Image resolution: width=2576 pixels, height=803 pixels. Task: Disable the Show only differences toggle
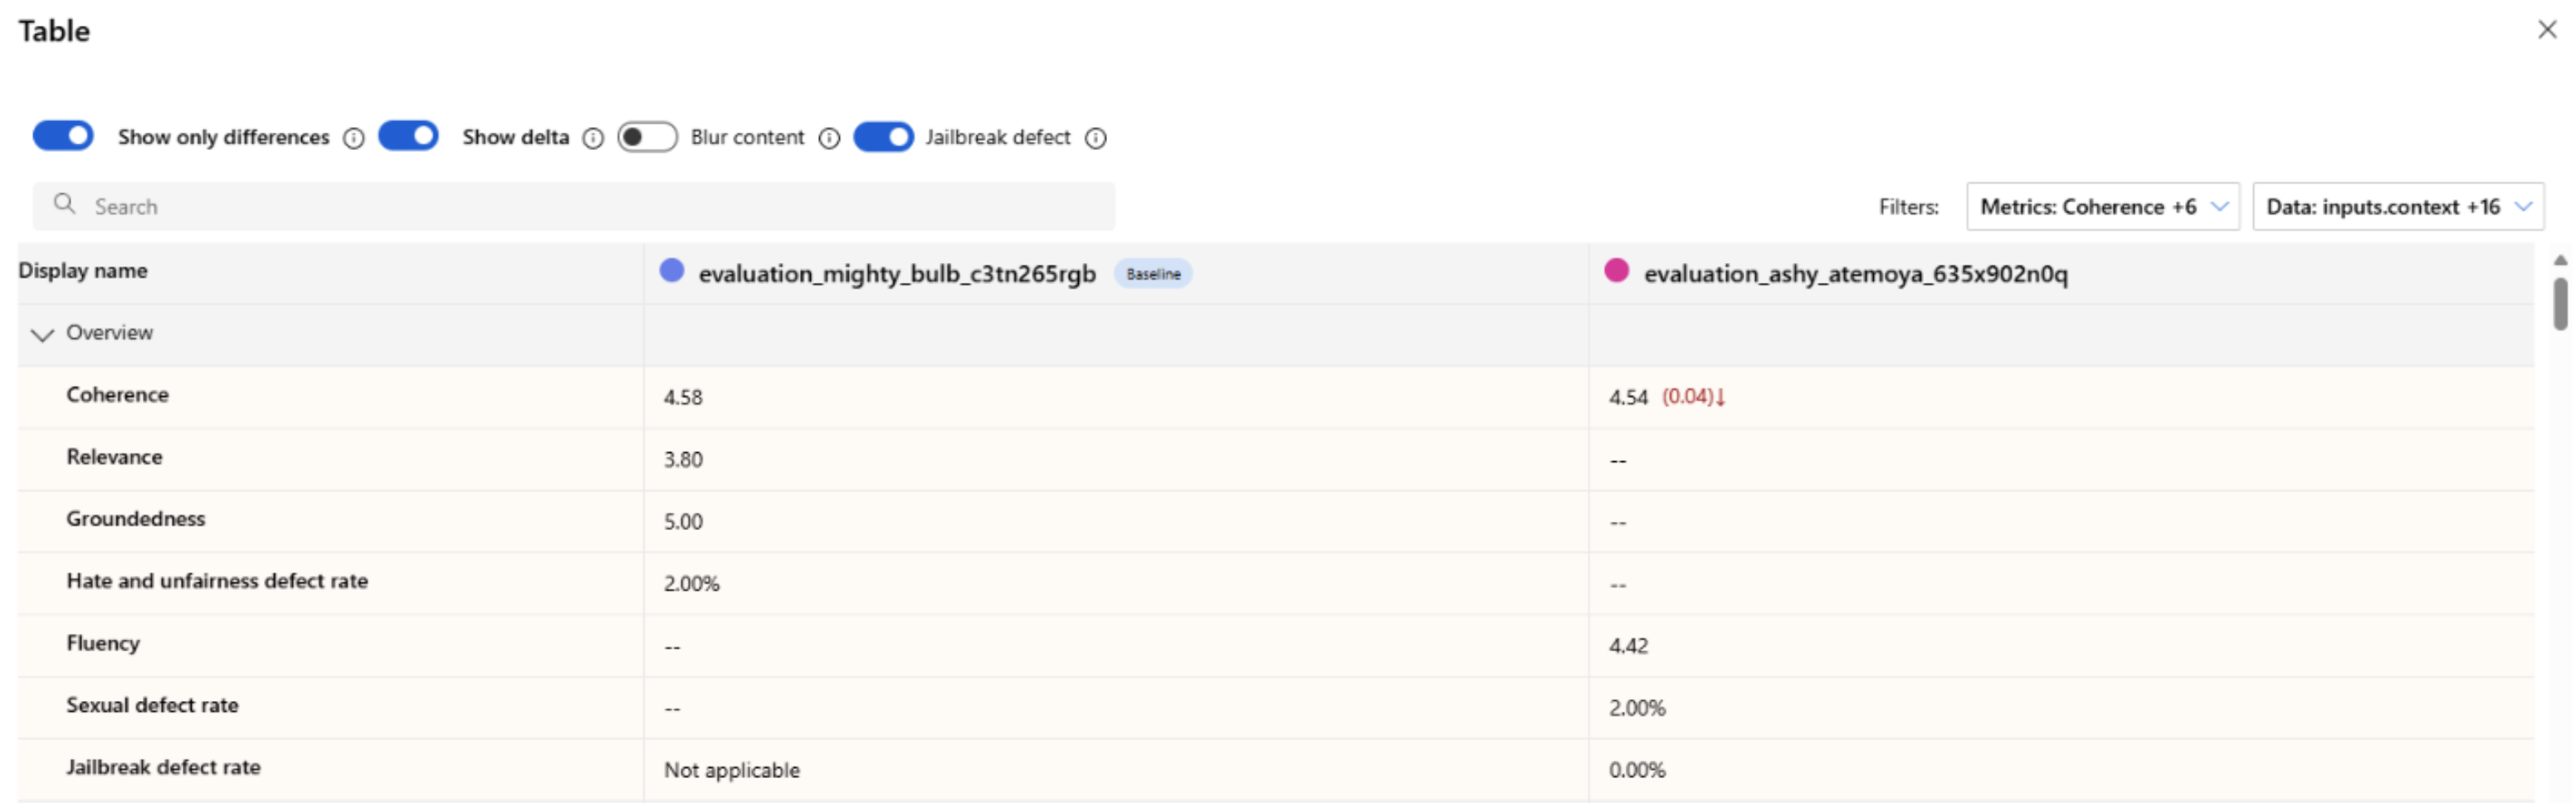pyautogui.click(x=63, y=136)
